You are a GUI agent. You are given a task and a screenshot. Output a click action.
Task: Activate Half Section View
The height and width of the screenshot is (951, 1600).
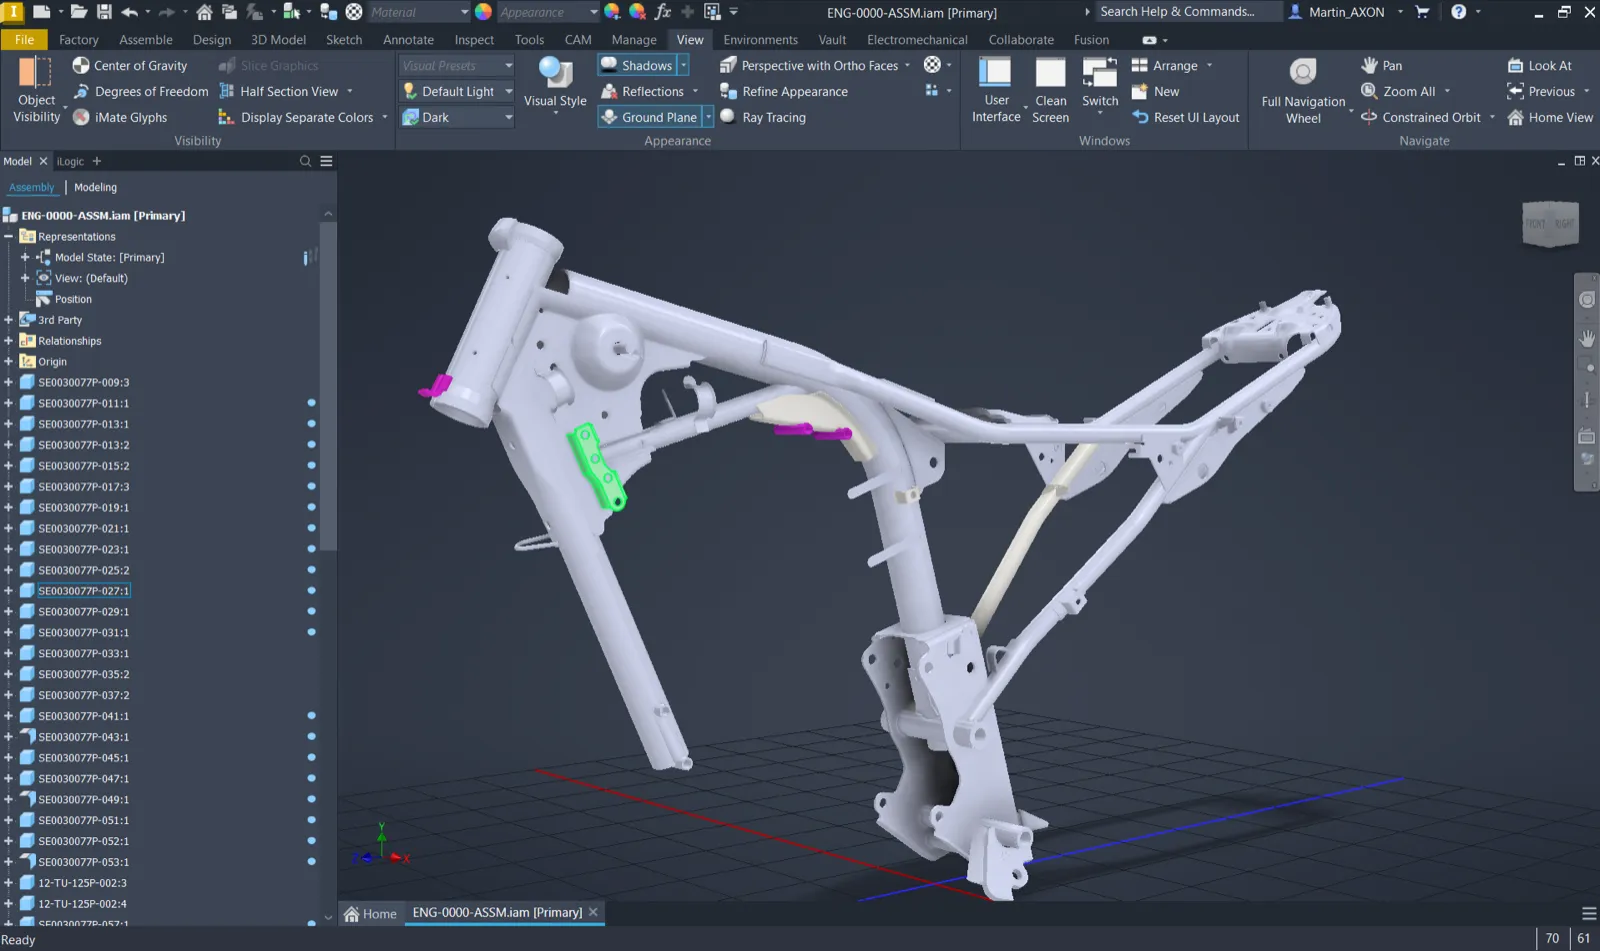pyautogui.click(x=279, y=91)
